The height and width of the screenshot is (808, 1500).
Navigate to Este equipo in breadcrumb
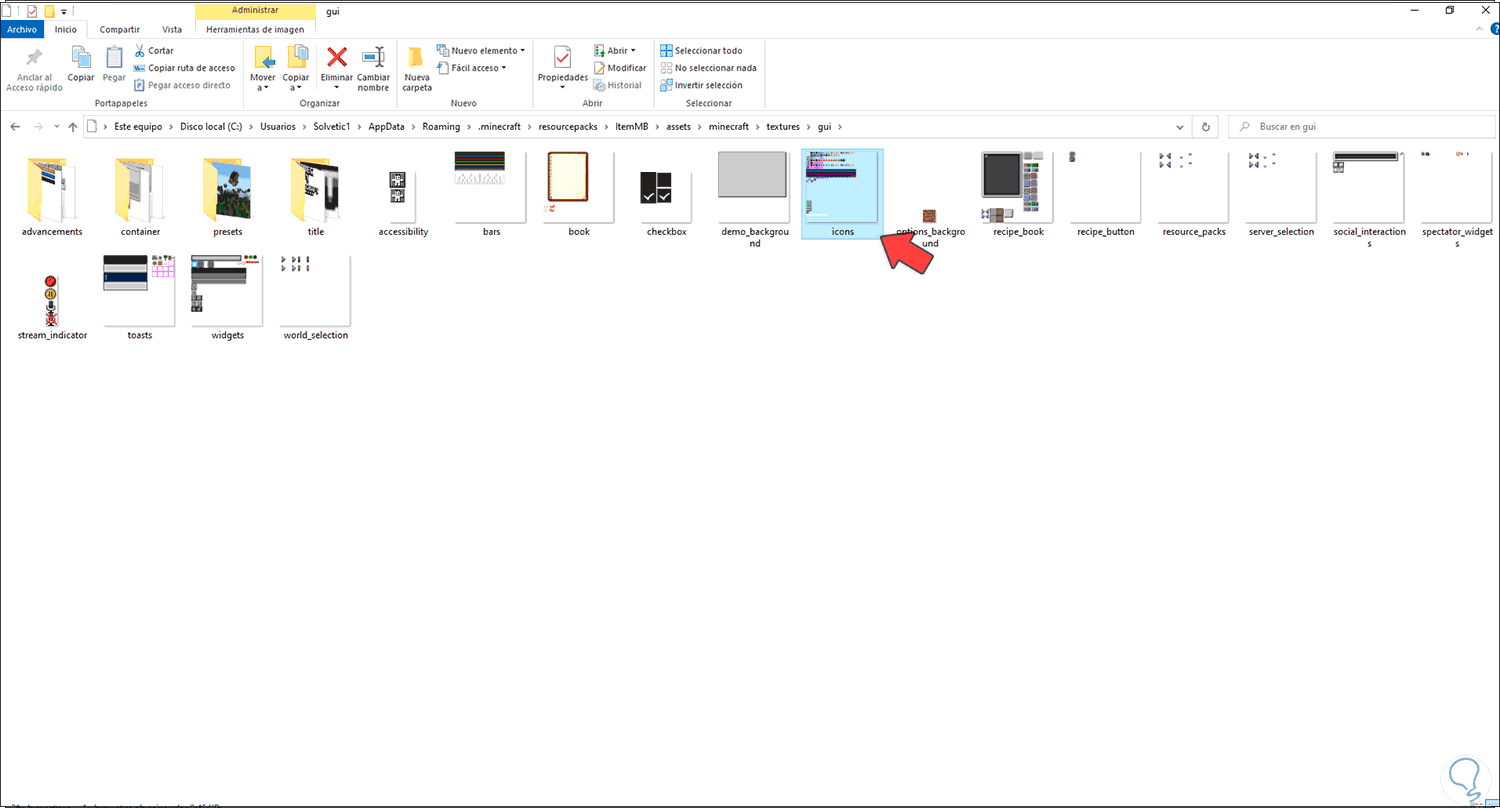point(138,127)
